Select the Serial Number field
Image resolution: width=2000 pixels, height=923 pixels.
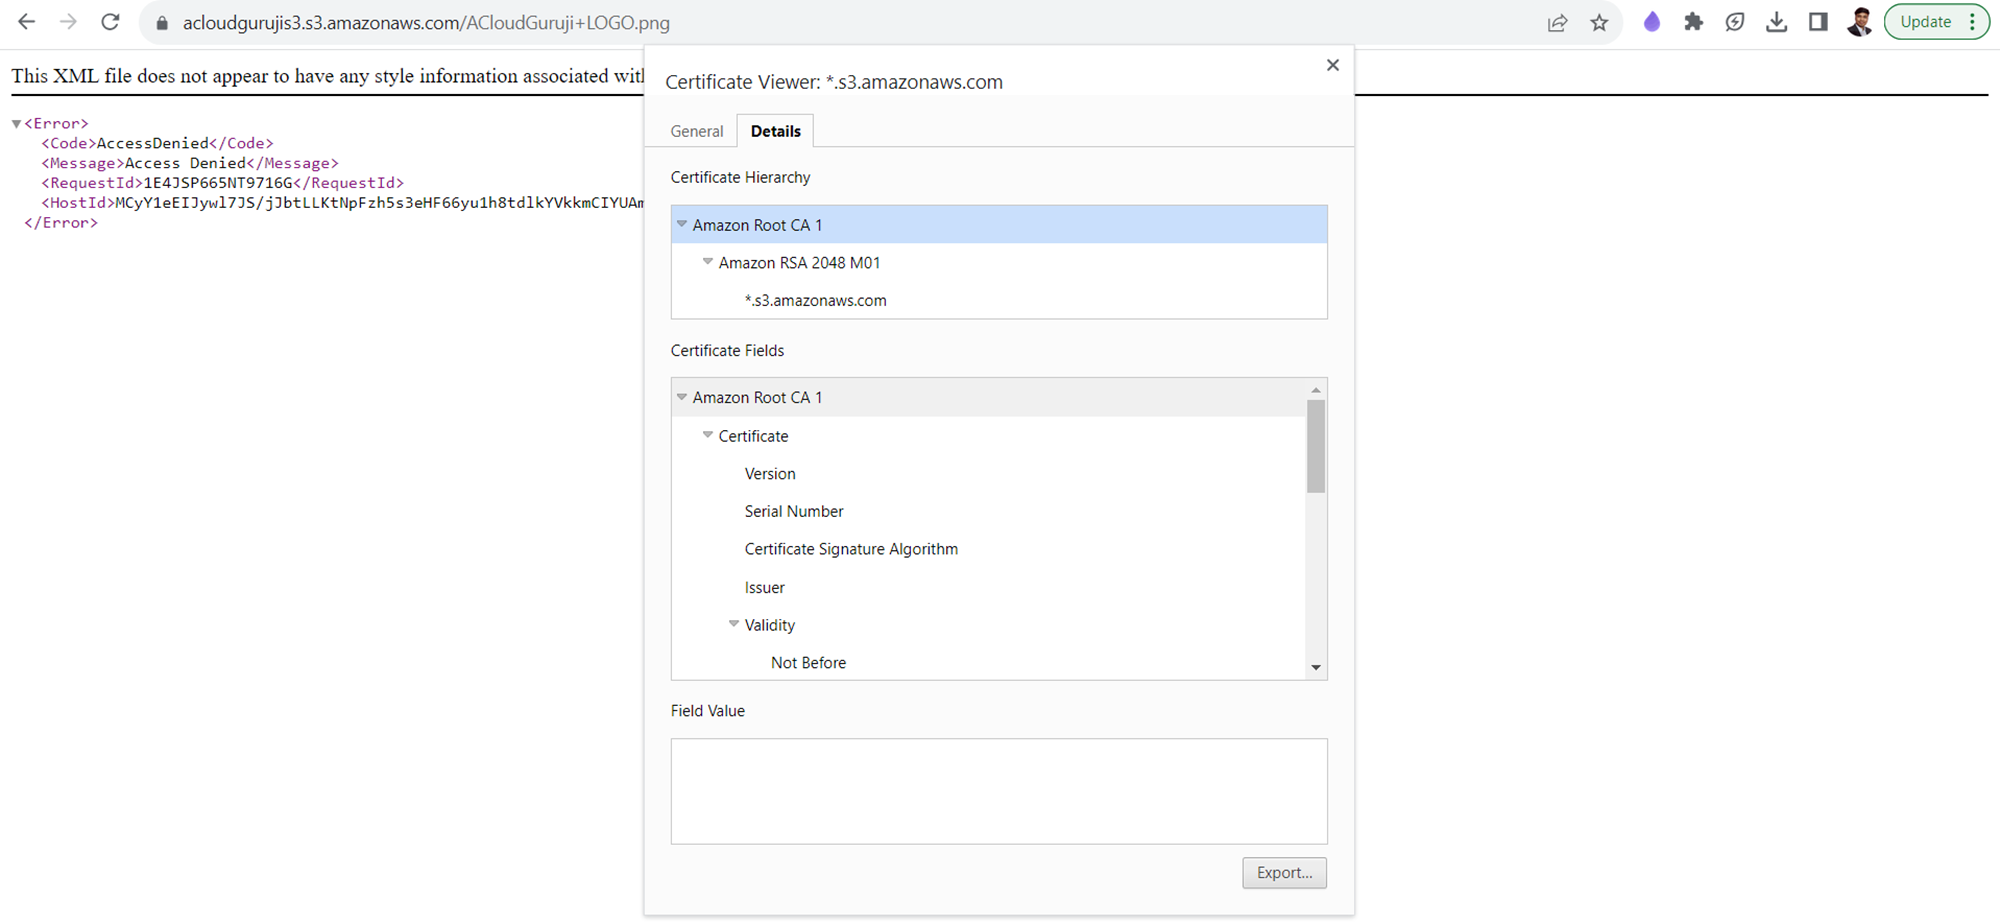point(793,511)
